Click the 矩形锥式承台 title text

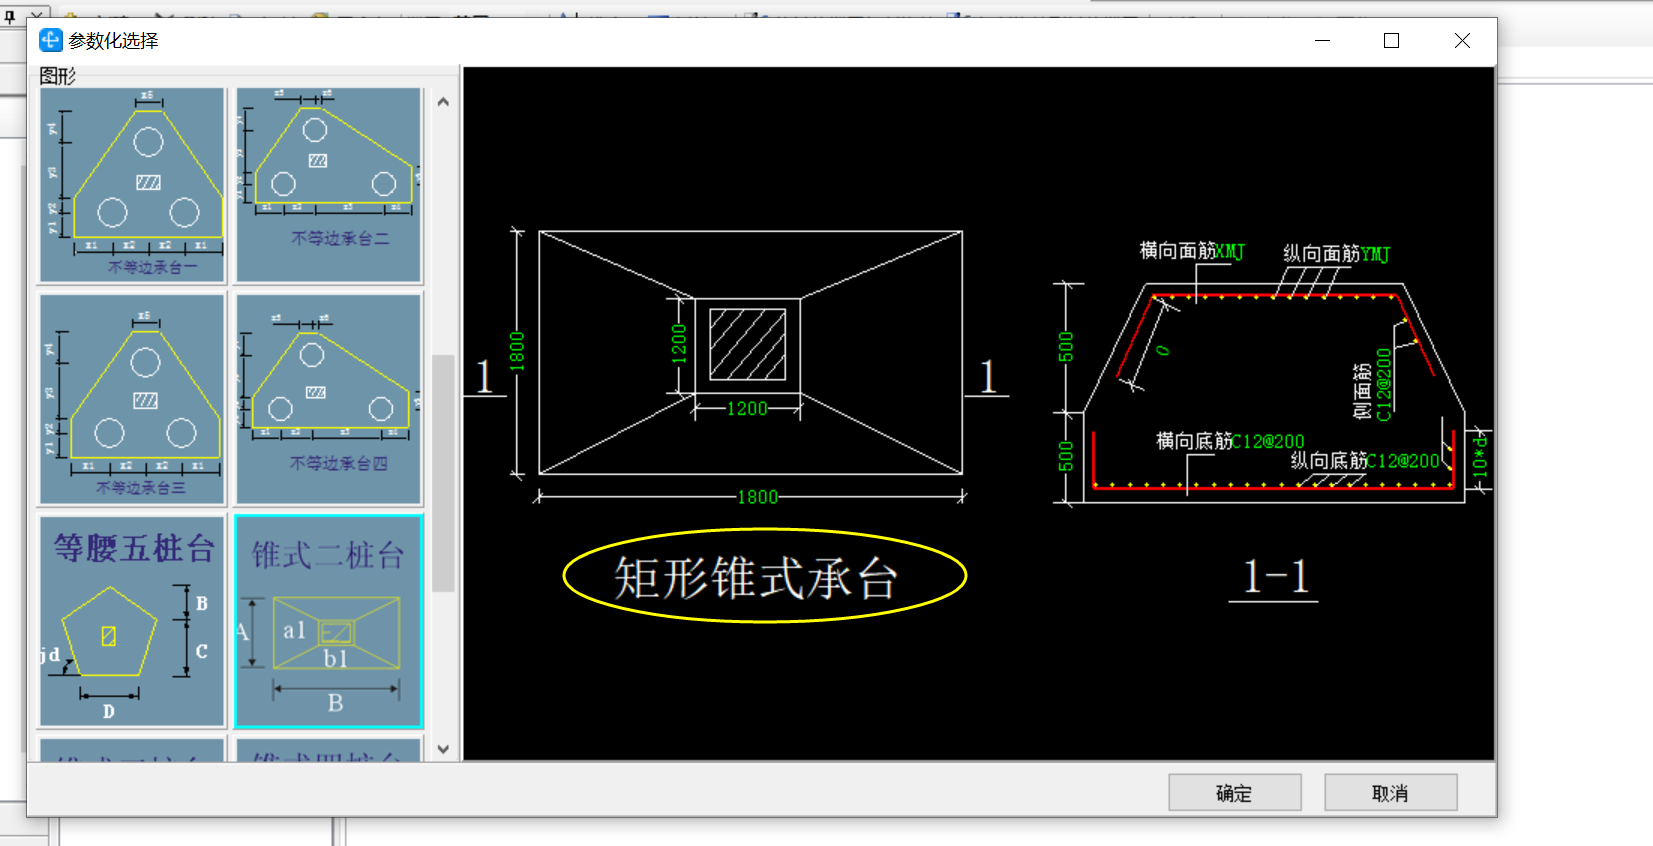pyautogui.click(x=756, y=578)
